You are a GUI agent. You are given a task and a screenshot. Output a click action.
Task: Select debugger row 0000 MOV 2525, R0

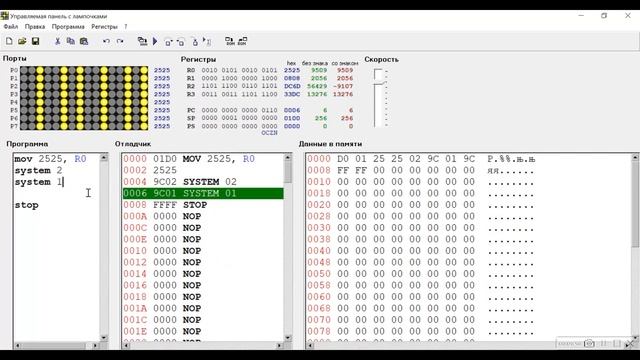[x=203, y=159]
